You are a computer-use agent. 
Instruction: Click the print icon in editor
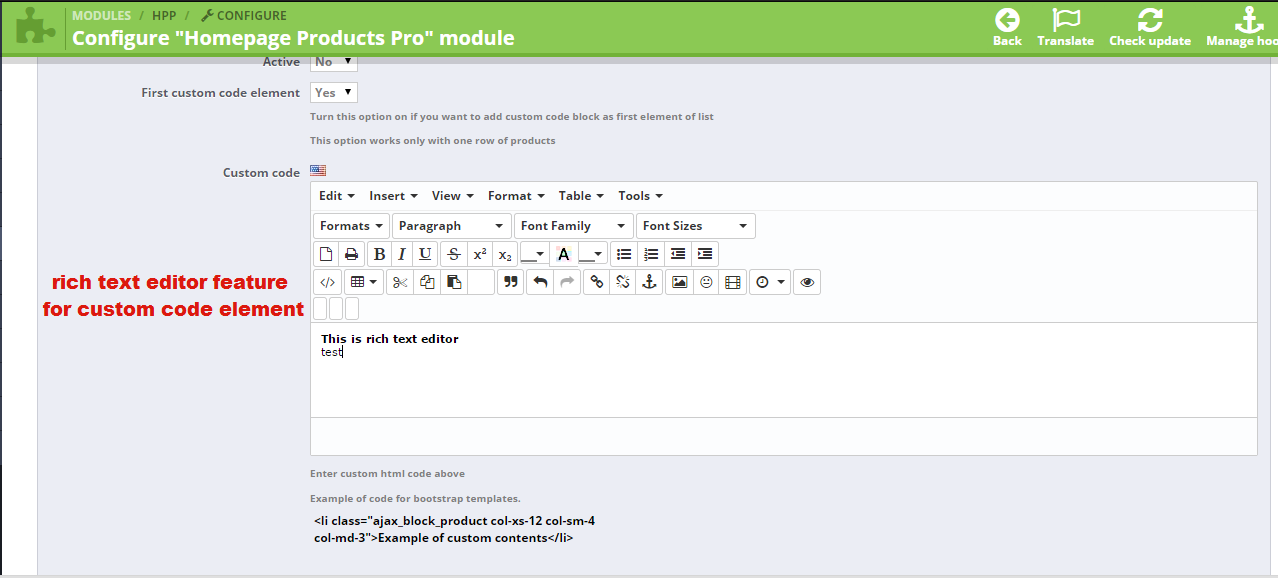click(x=351, y=254)
